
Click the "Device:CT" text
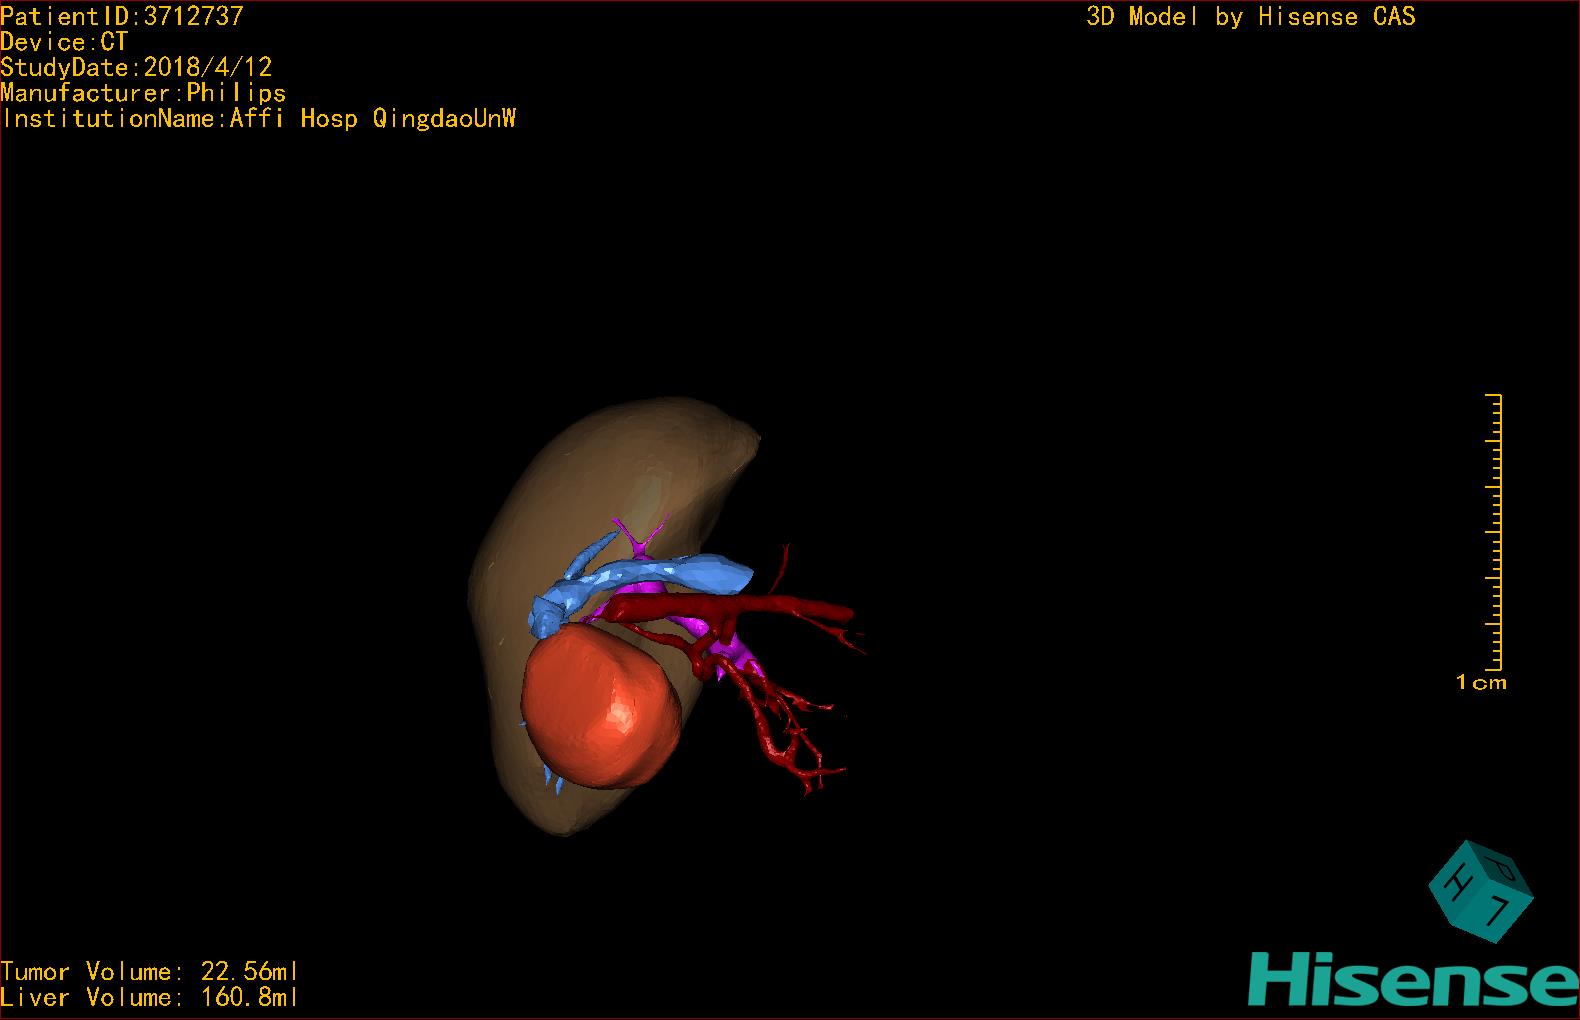pos(64,42)
